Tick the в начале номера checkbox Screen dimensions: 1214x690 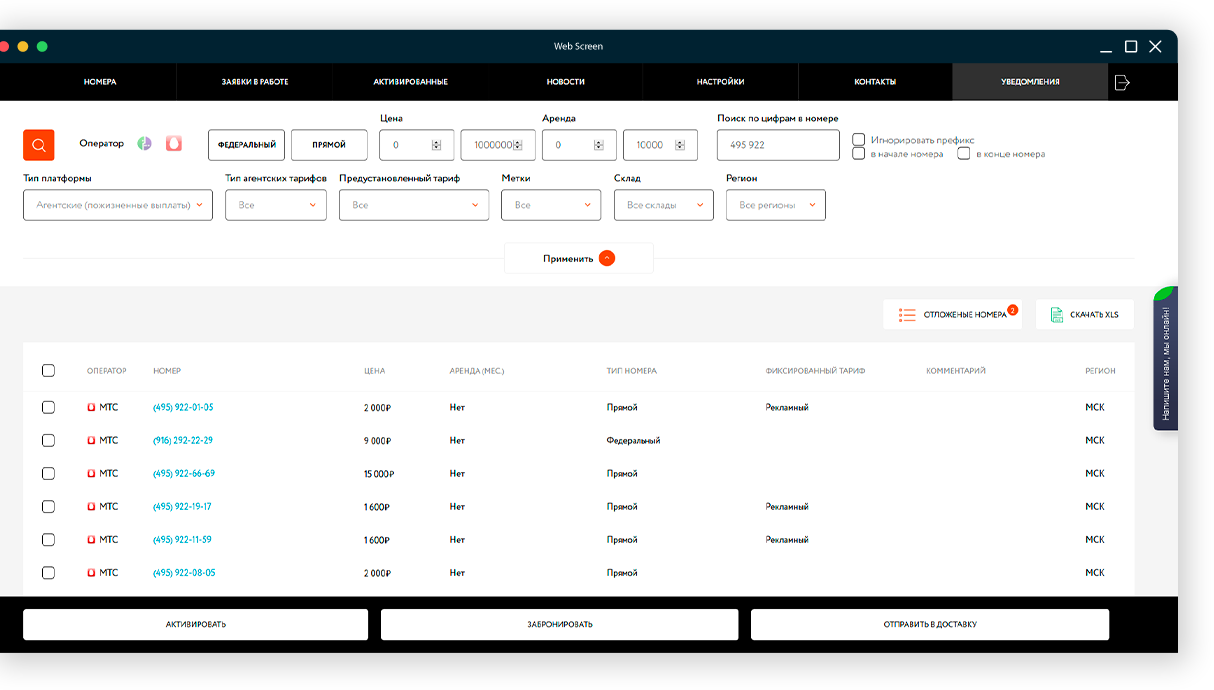tap(858, 154)
